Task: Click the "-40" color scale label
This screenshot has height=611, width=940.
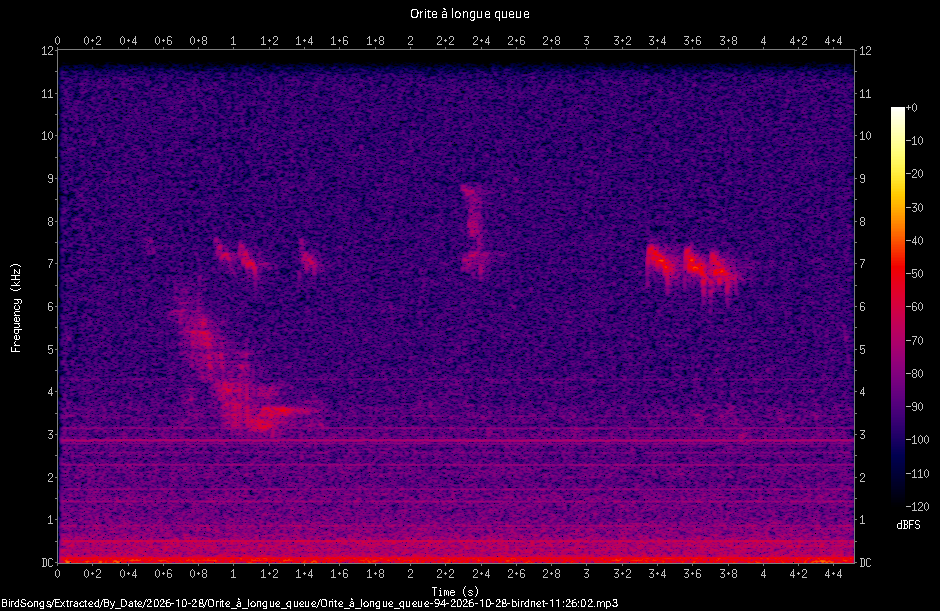Action: click(915, 240)
